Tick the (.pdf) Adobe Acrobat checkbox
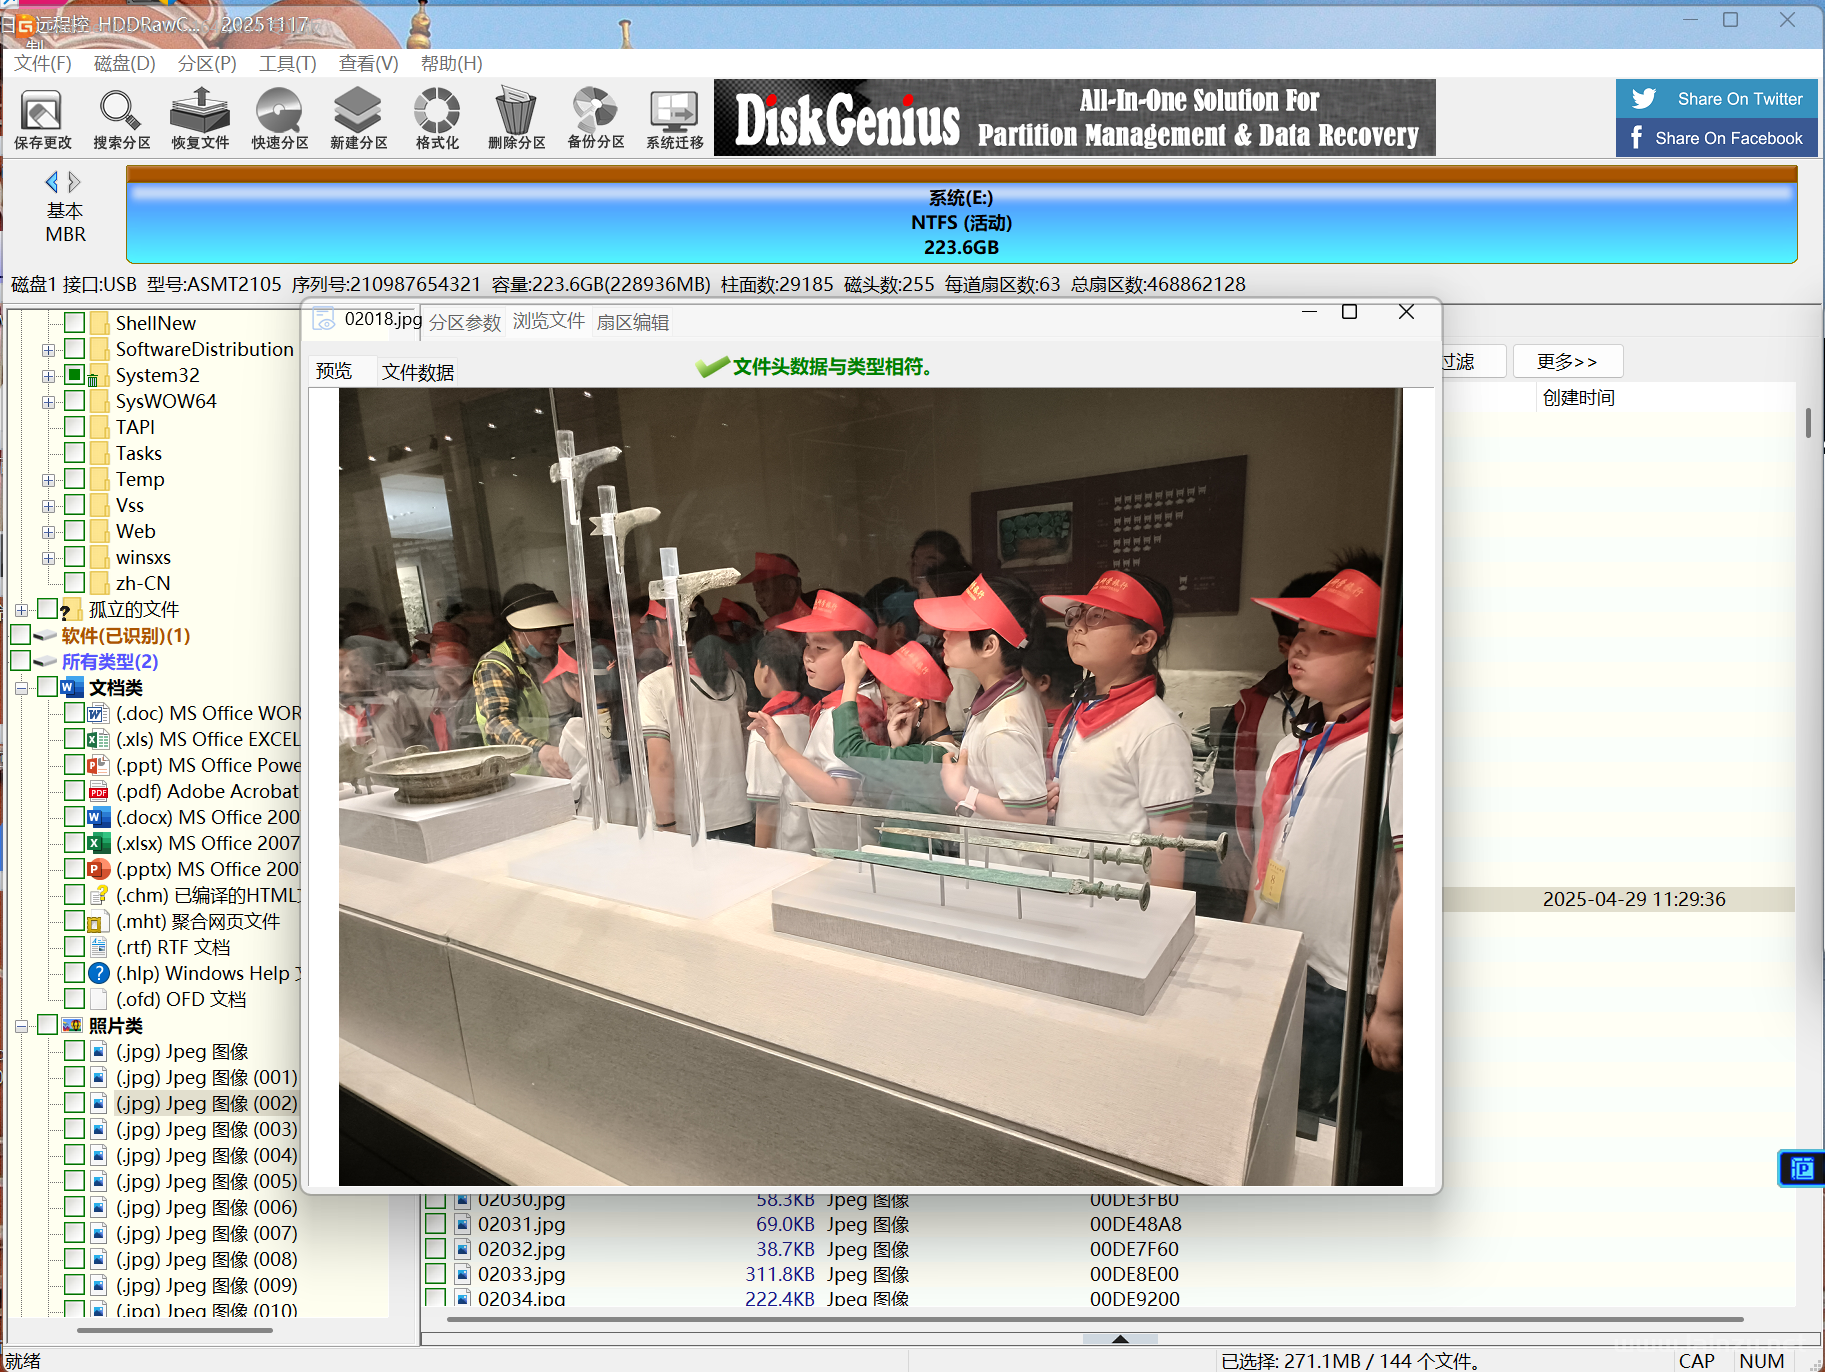Viewport: 1825px width, 1372px height. [x=74, y=791]
